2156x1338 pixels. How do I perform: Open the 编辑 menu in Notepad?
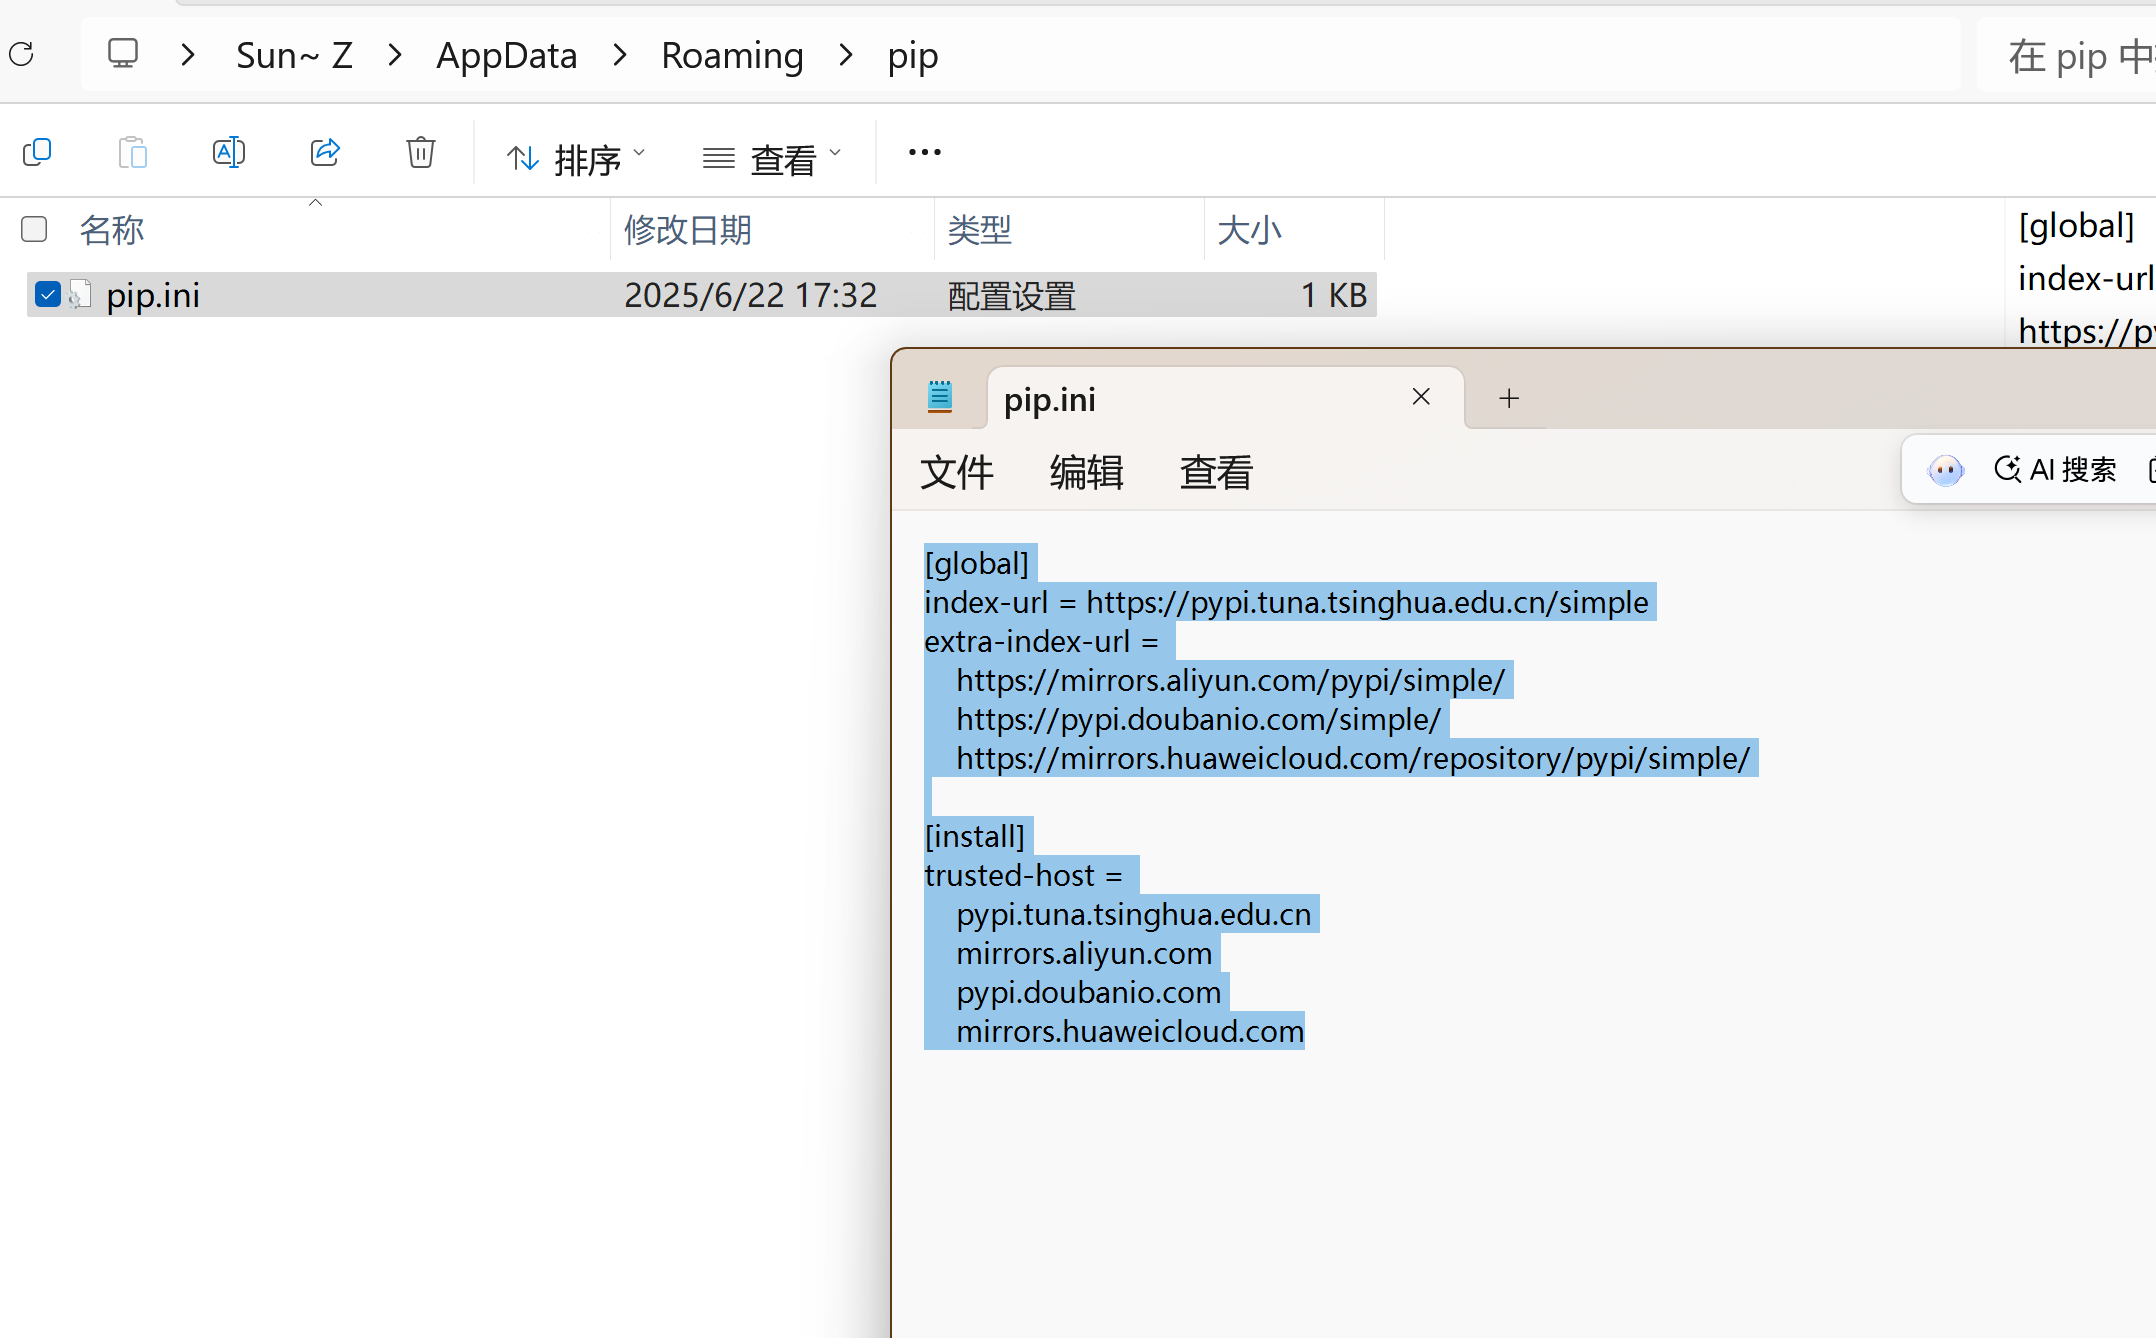click(x=1086, y=472)
